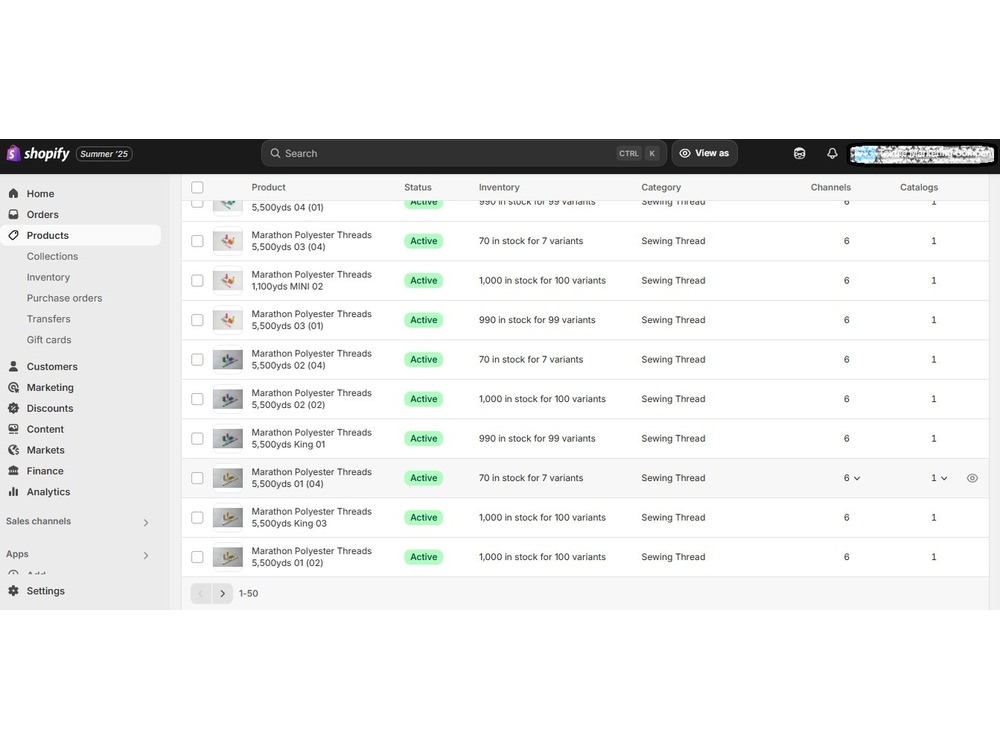
Task: Click the Content icon
Action: 13,429
